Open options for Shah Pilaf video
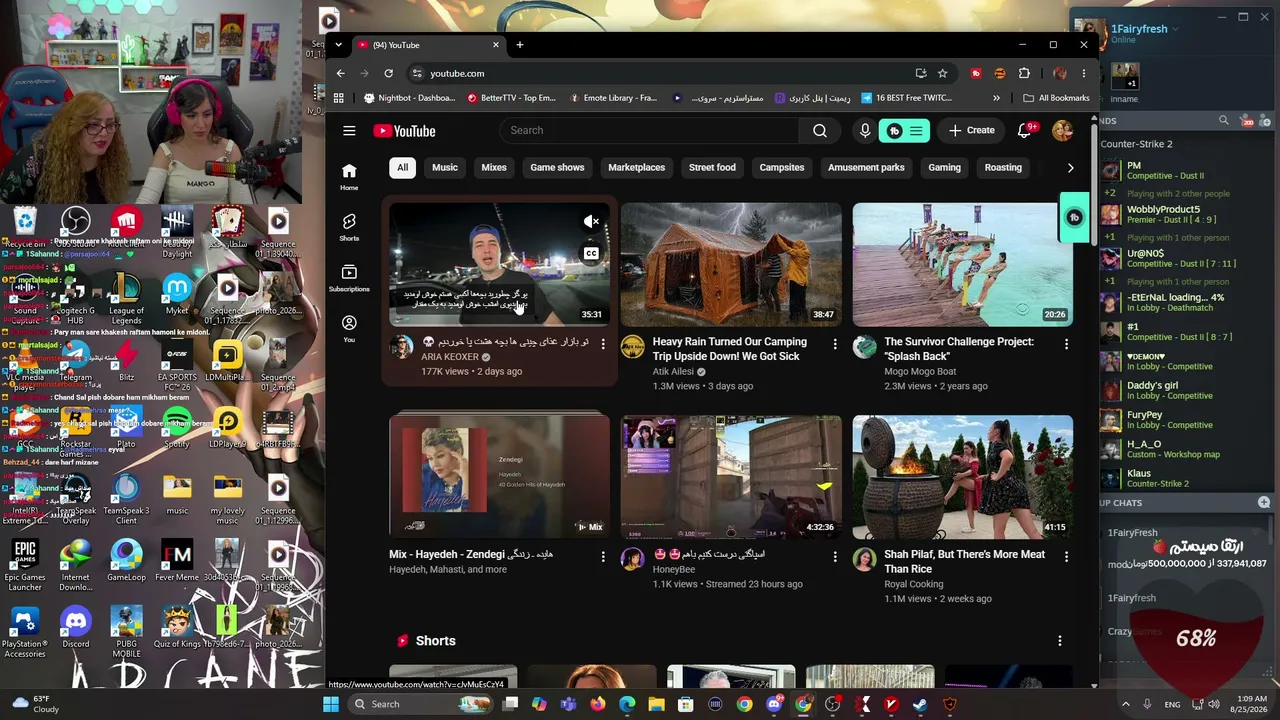Image resolution: width=1280 pixels, height=720 pixels. click(x=1066, y=556)
